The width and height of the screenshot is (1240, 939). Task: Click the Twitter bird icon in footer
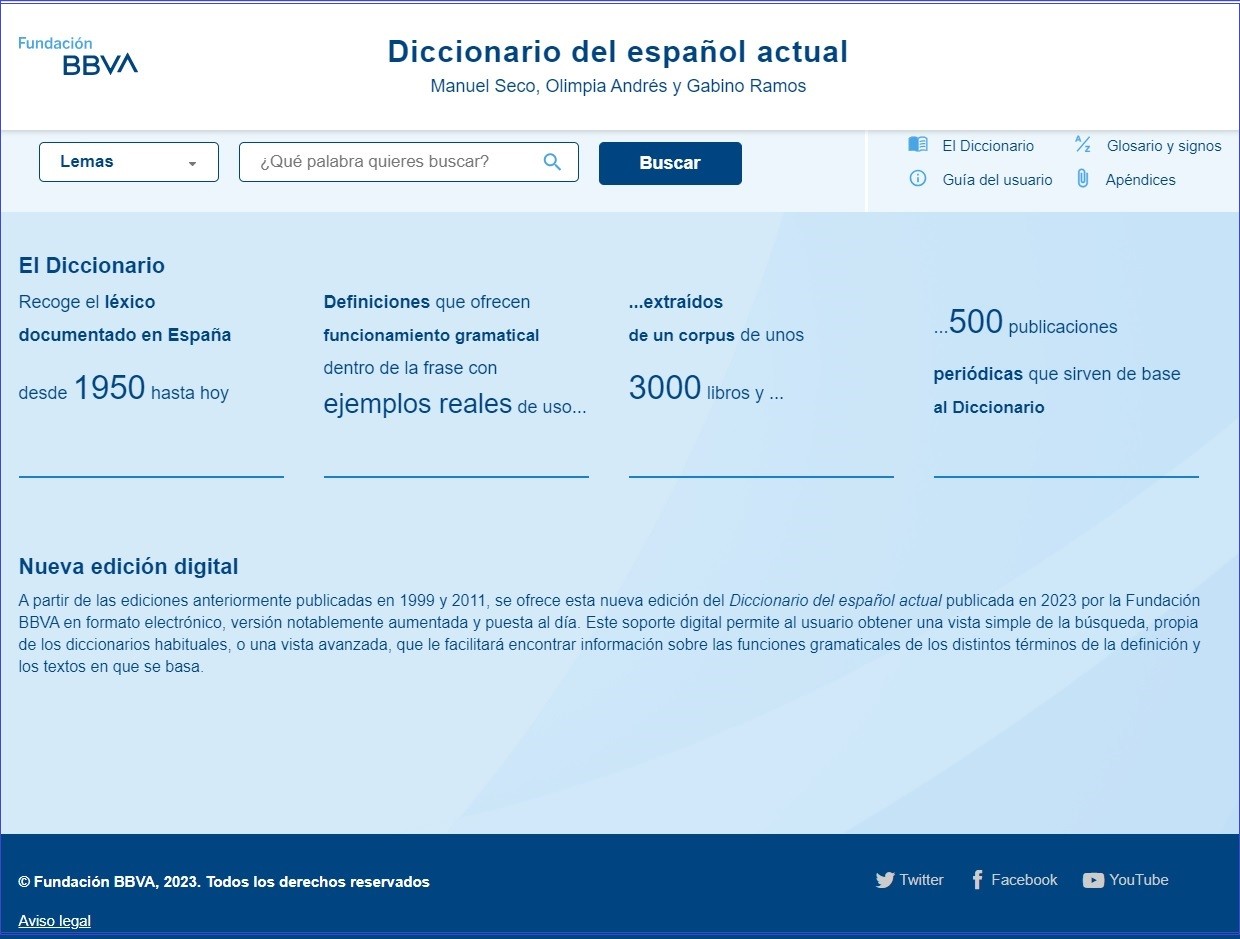click(885, 880)
